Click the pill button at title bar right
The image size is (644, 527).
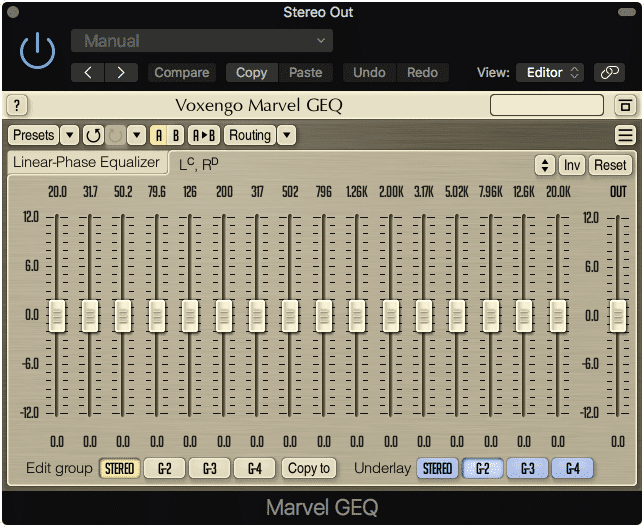[x=627, y=12]
